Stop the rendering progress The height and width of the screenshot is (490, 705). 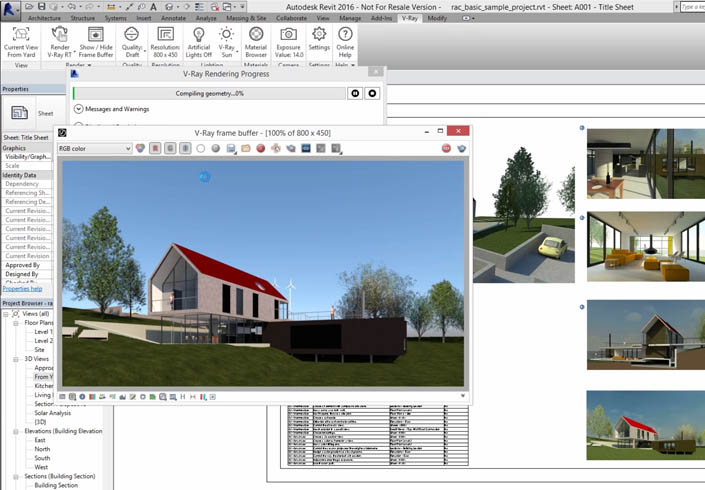click(x=372, y=94)
